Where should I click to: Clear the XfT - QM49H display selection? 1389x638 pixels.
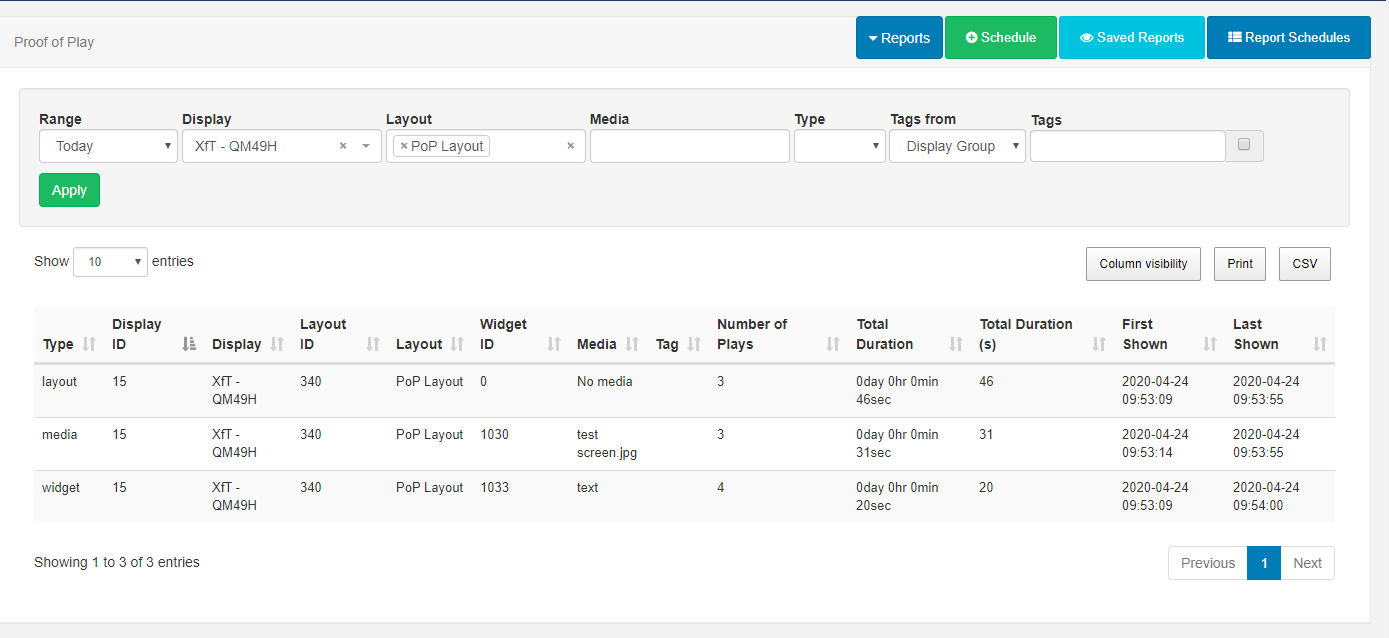coord(343,146)
